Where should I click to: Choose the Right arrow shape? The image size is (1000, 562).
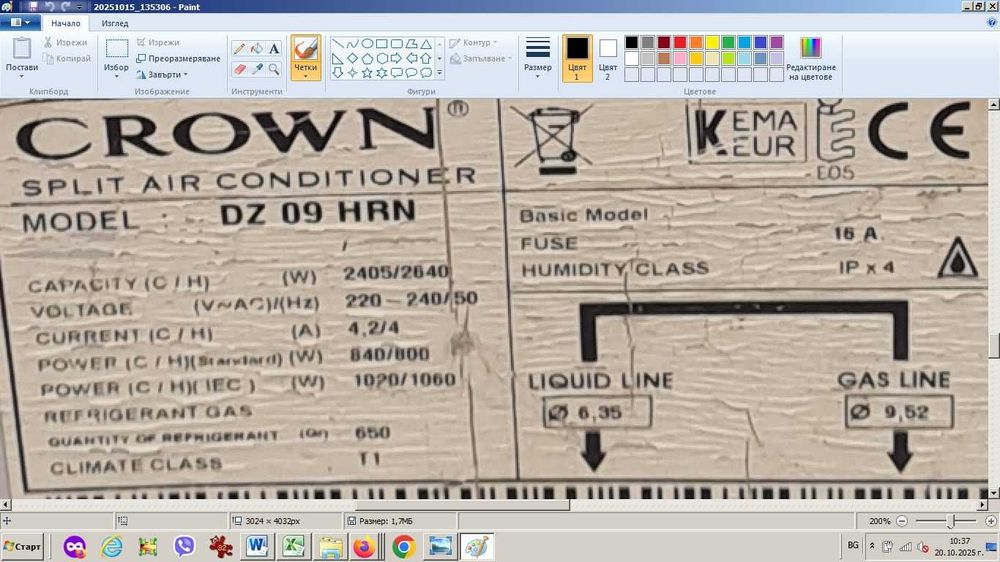pyautogui.click(x=397, y=59)
